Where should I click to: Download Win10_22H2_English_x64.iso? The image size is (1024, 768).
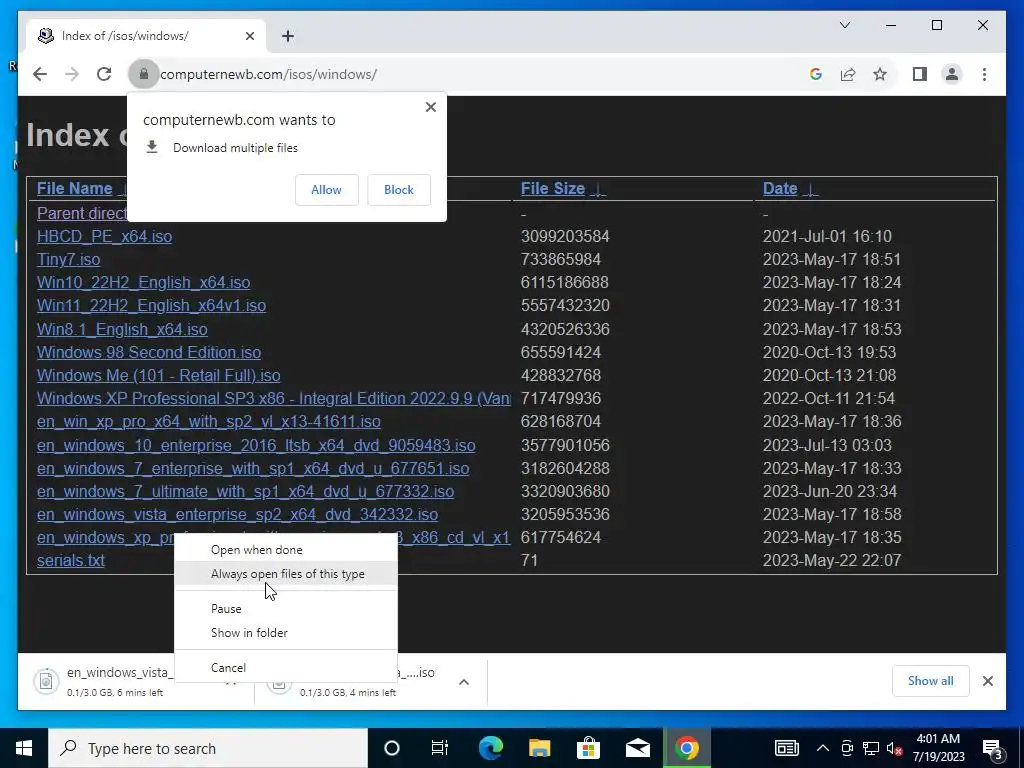pos(144,282)
